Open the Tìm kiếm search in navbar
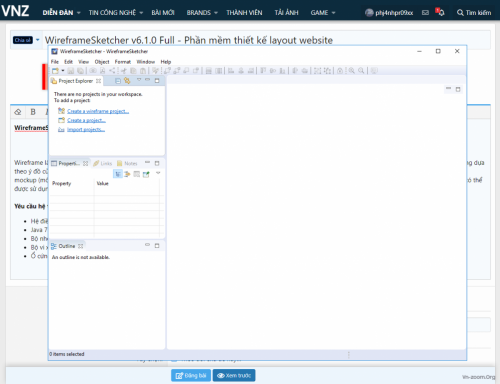 474,13
